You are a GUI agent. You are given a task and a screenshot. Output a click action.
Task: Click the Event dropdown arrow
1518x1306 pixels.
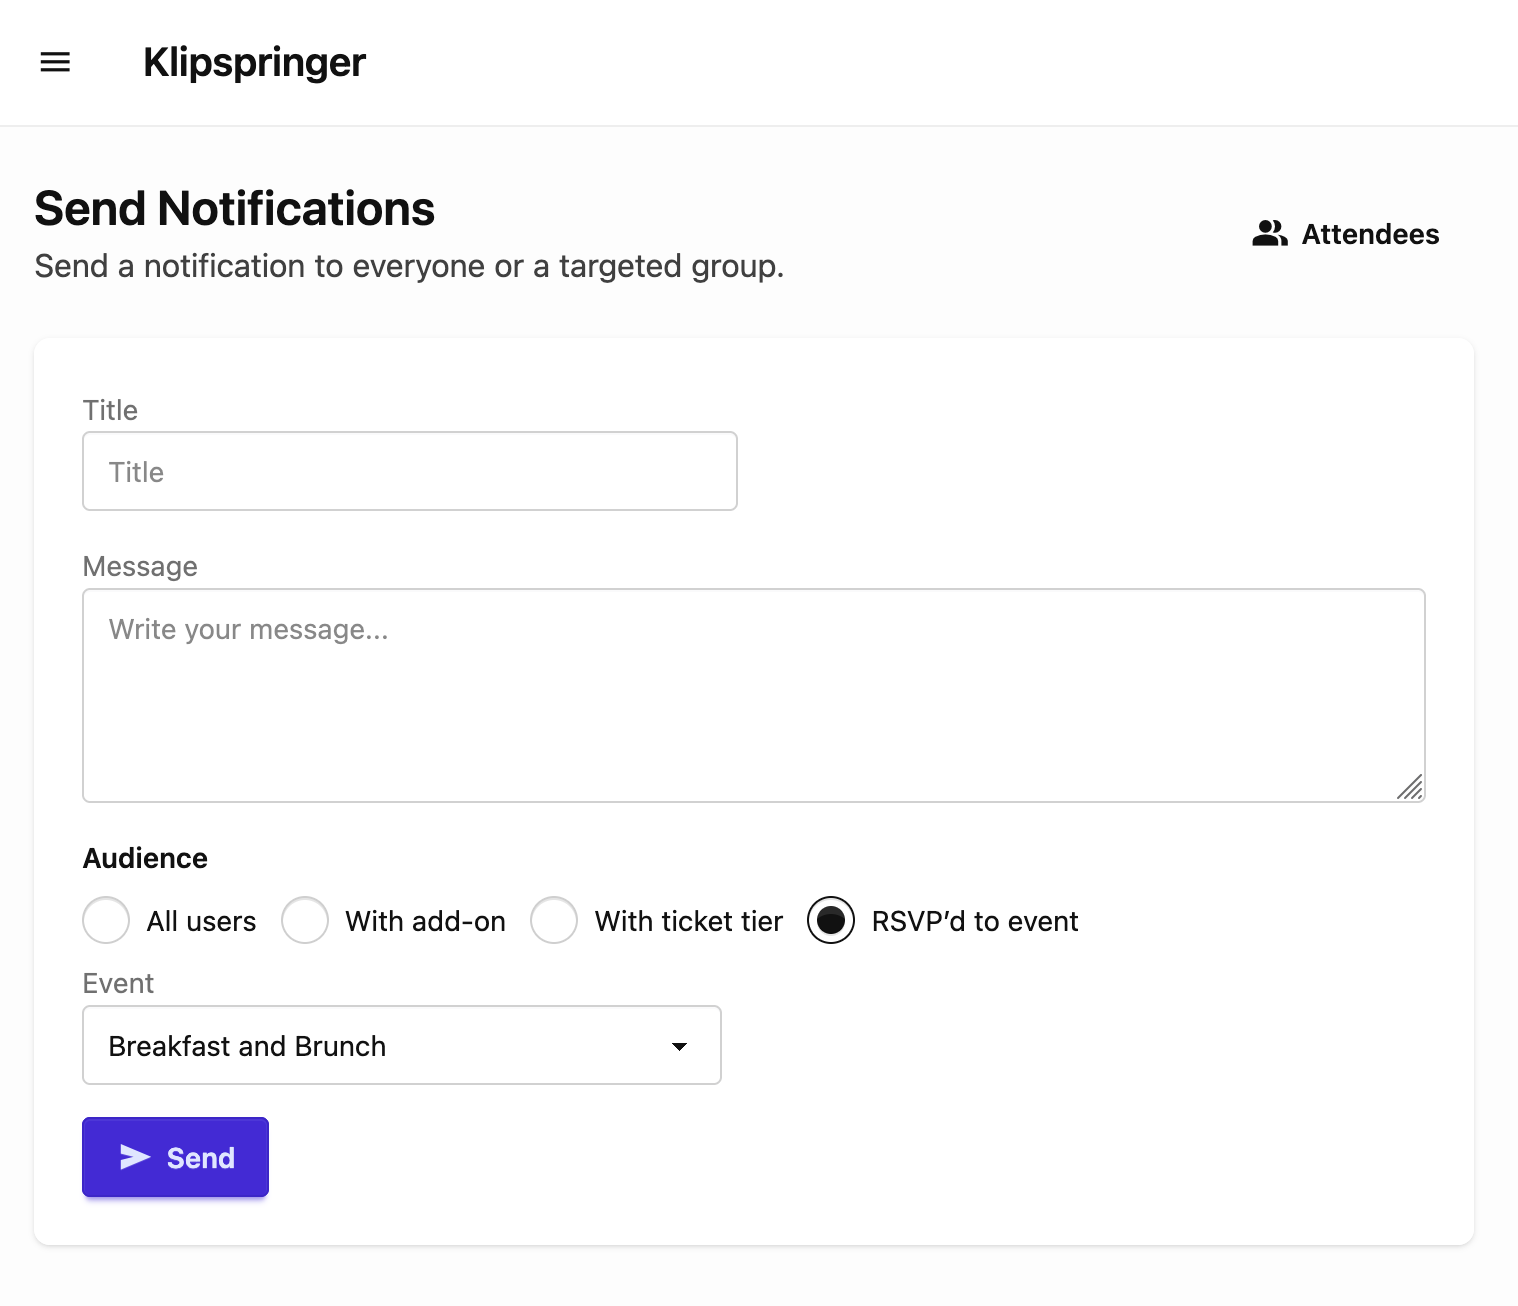(x=680, y=1046)
